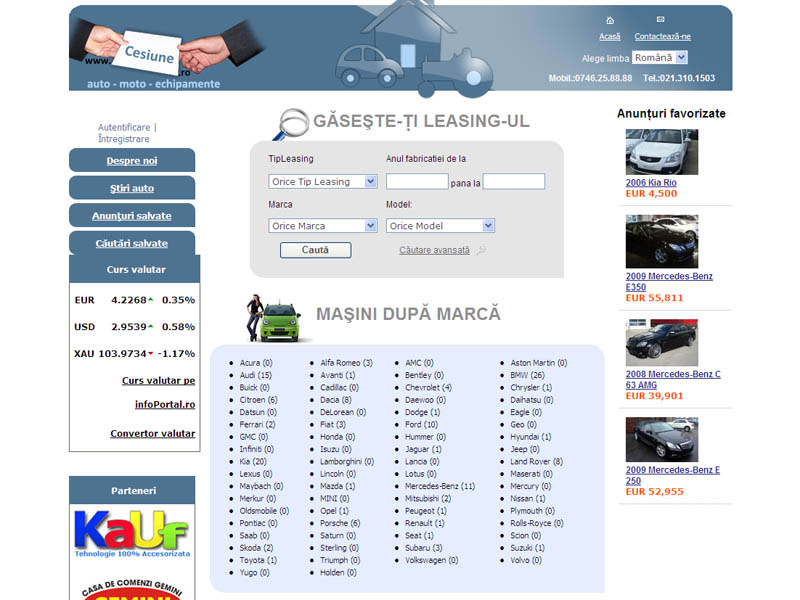The width and height of the screenshot is (800, 600).
Task: Click the 2008 Mercedes-Benz C 63 AMG link
Action: coord(673,379)
